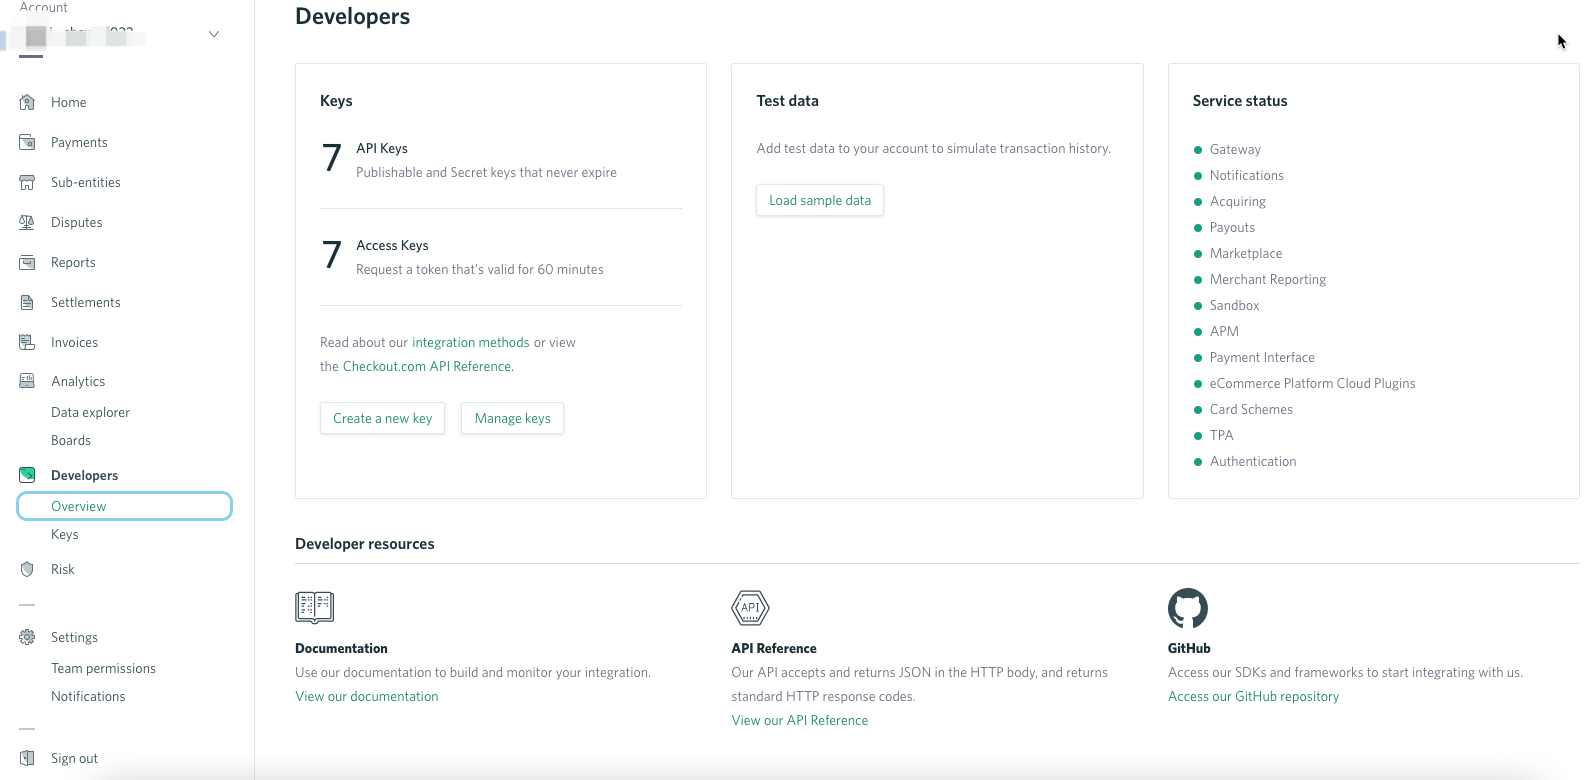Screen dimensions: 1592x780
Task: Open the Payments menu item
Action: pyautogui.click(x=79, y=142)
